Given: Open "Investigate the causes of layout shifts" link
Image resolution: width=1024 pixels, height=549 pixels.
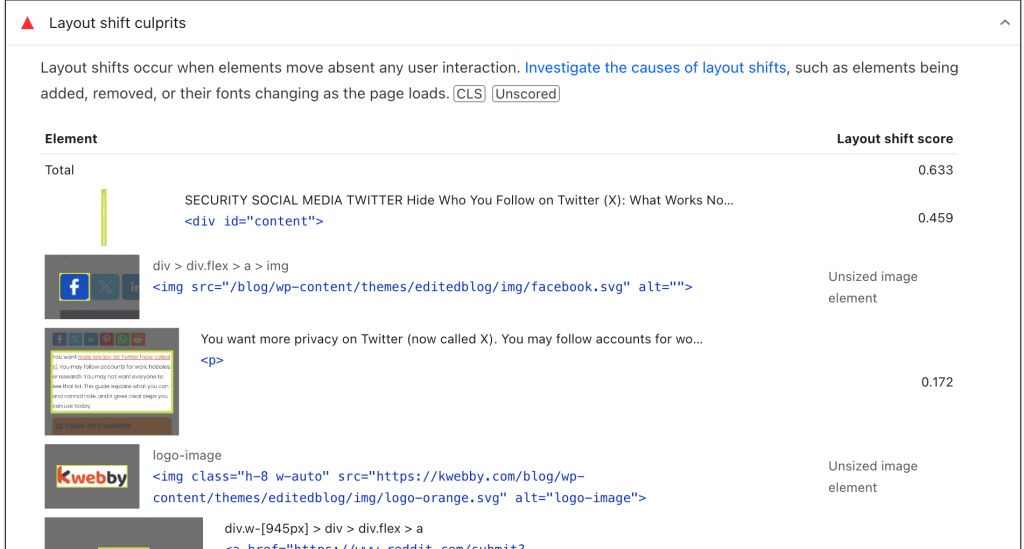Looking at the screenshot, I should coord(655,68).
